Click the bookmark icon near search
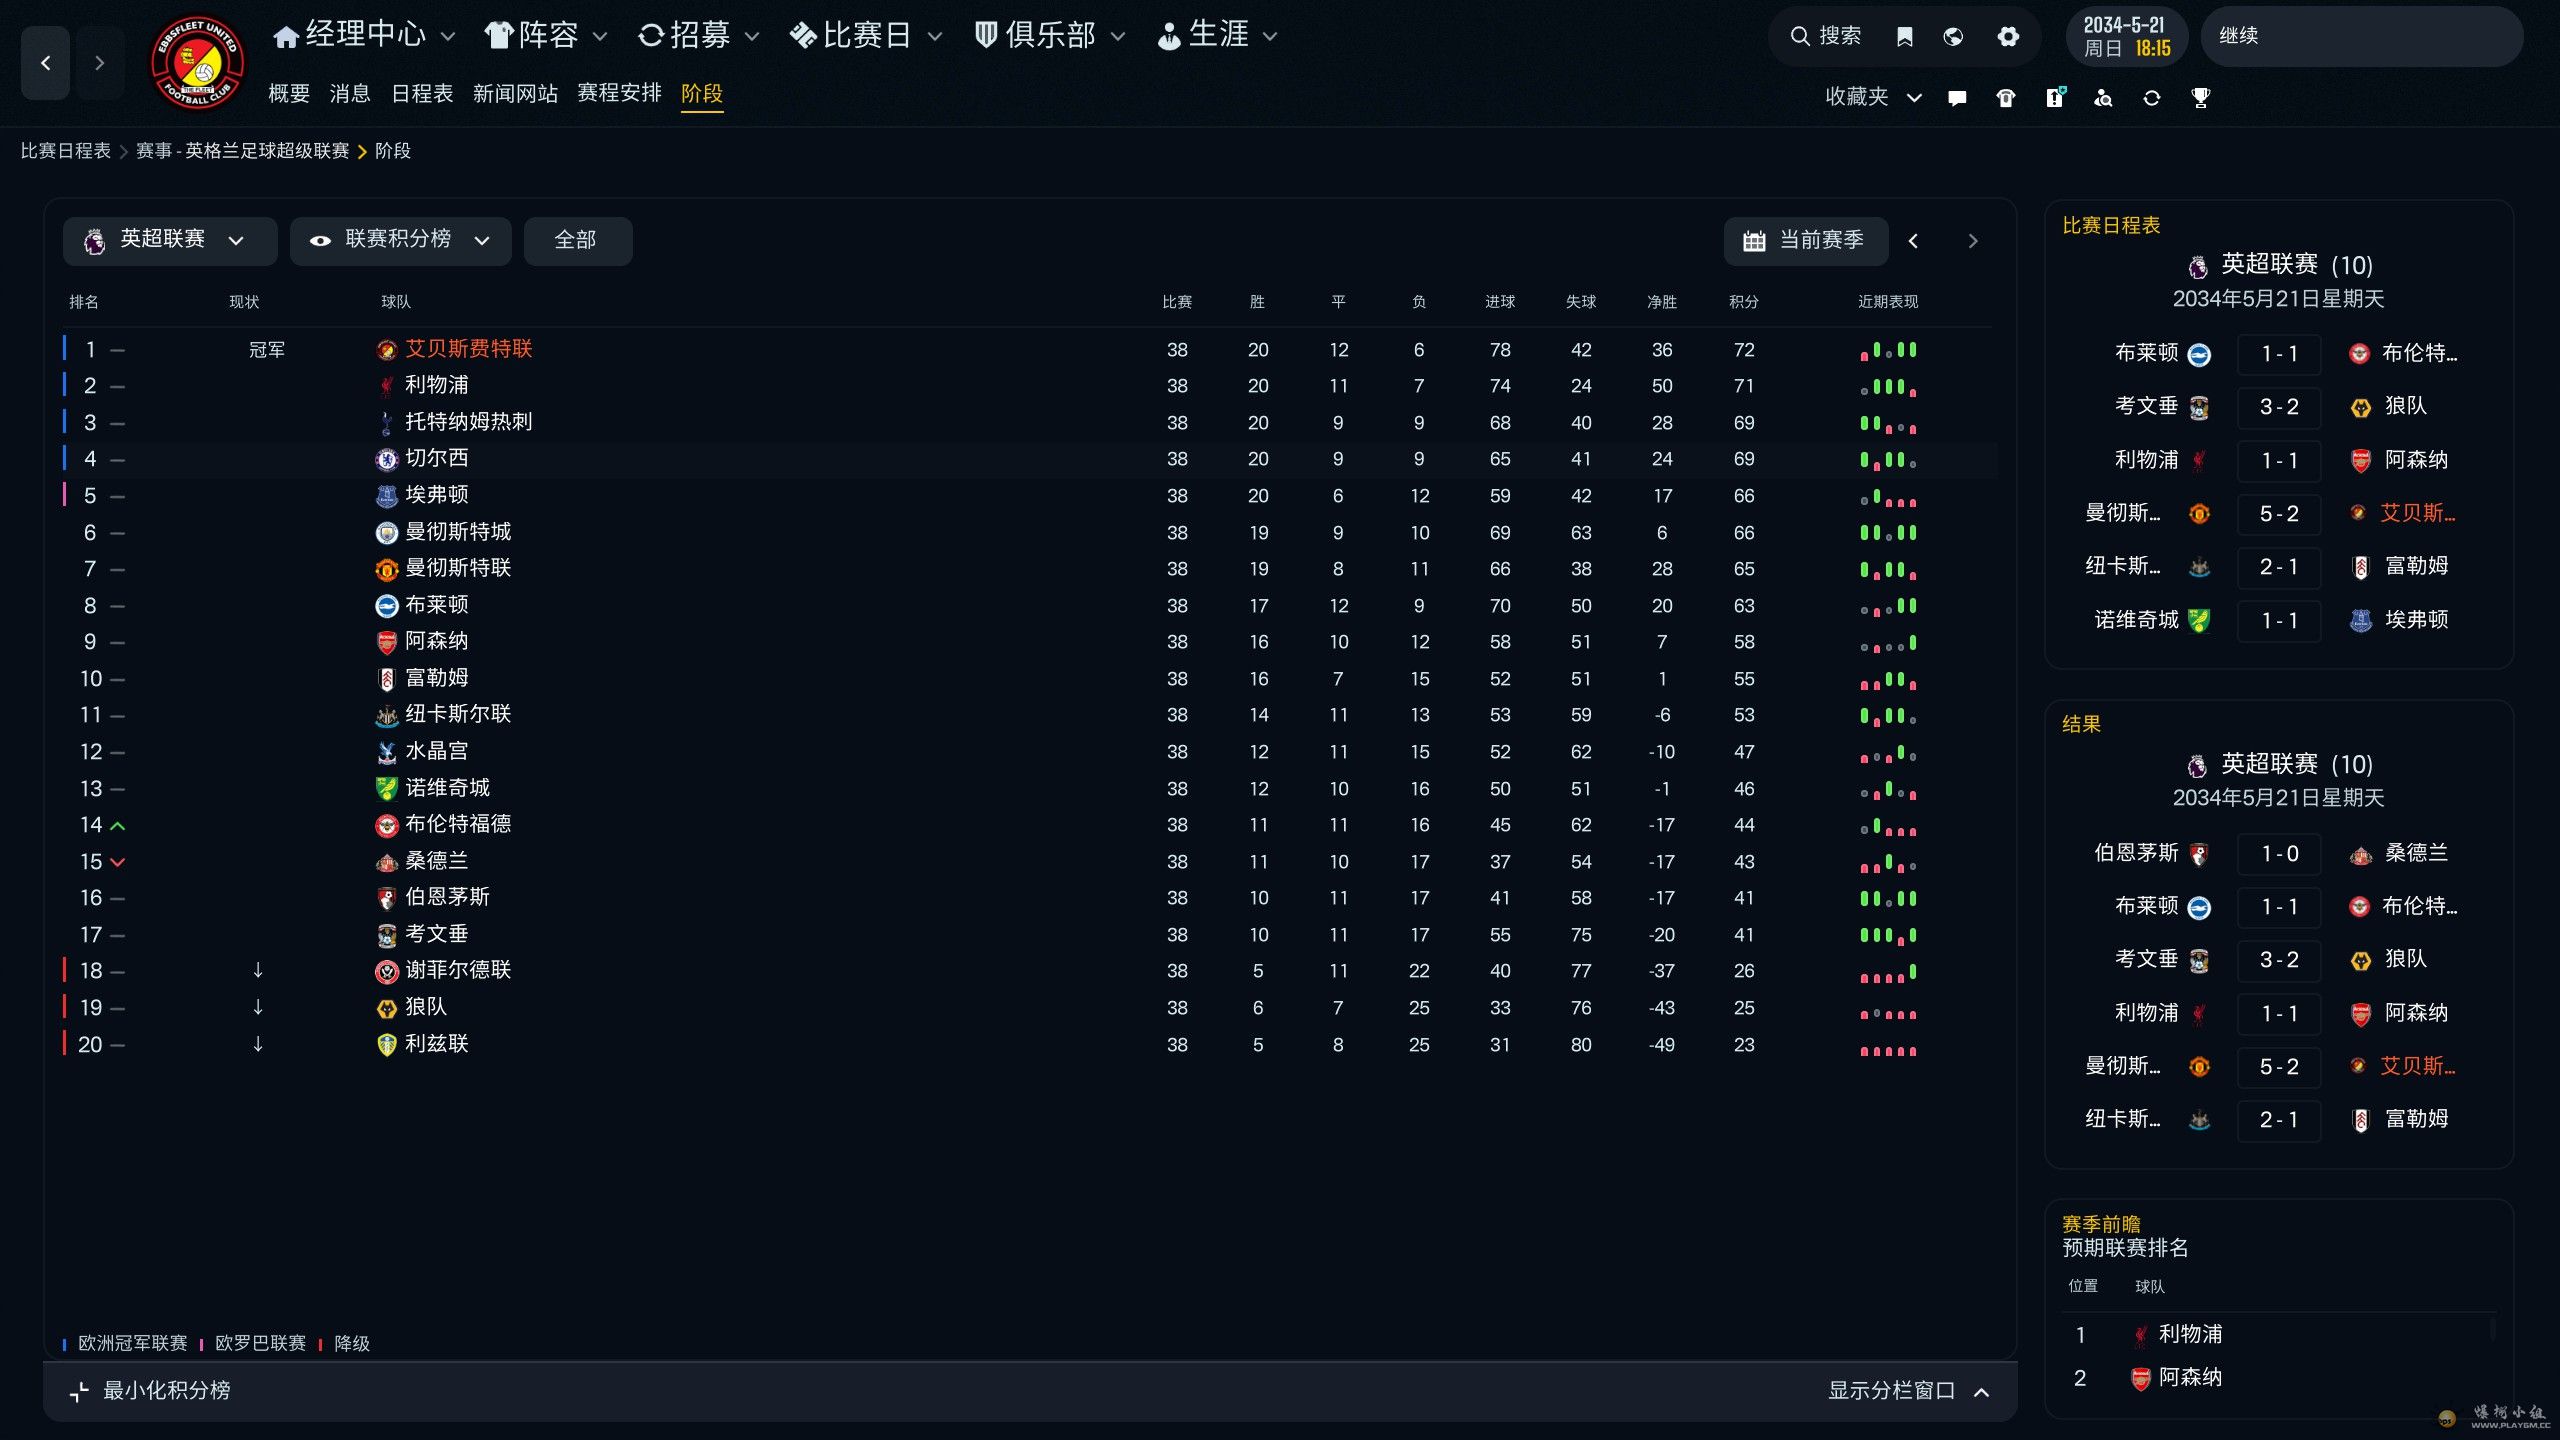Viewport: 2560px width, 1440px height. (1904, 36)
